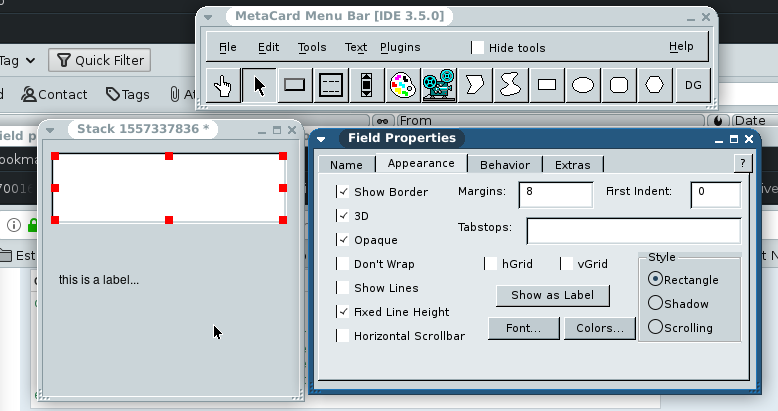778x411 pixels.
Task: Select the Player movie projector tool
Action: coord(439,85)
